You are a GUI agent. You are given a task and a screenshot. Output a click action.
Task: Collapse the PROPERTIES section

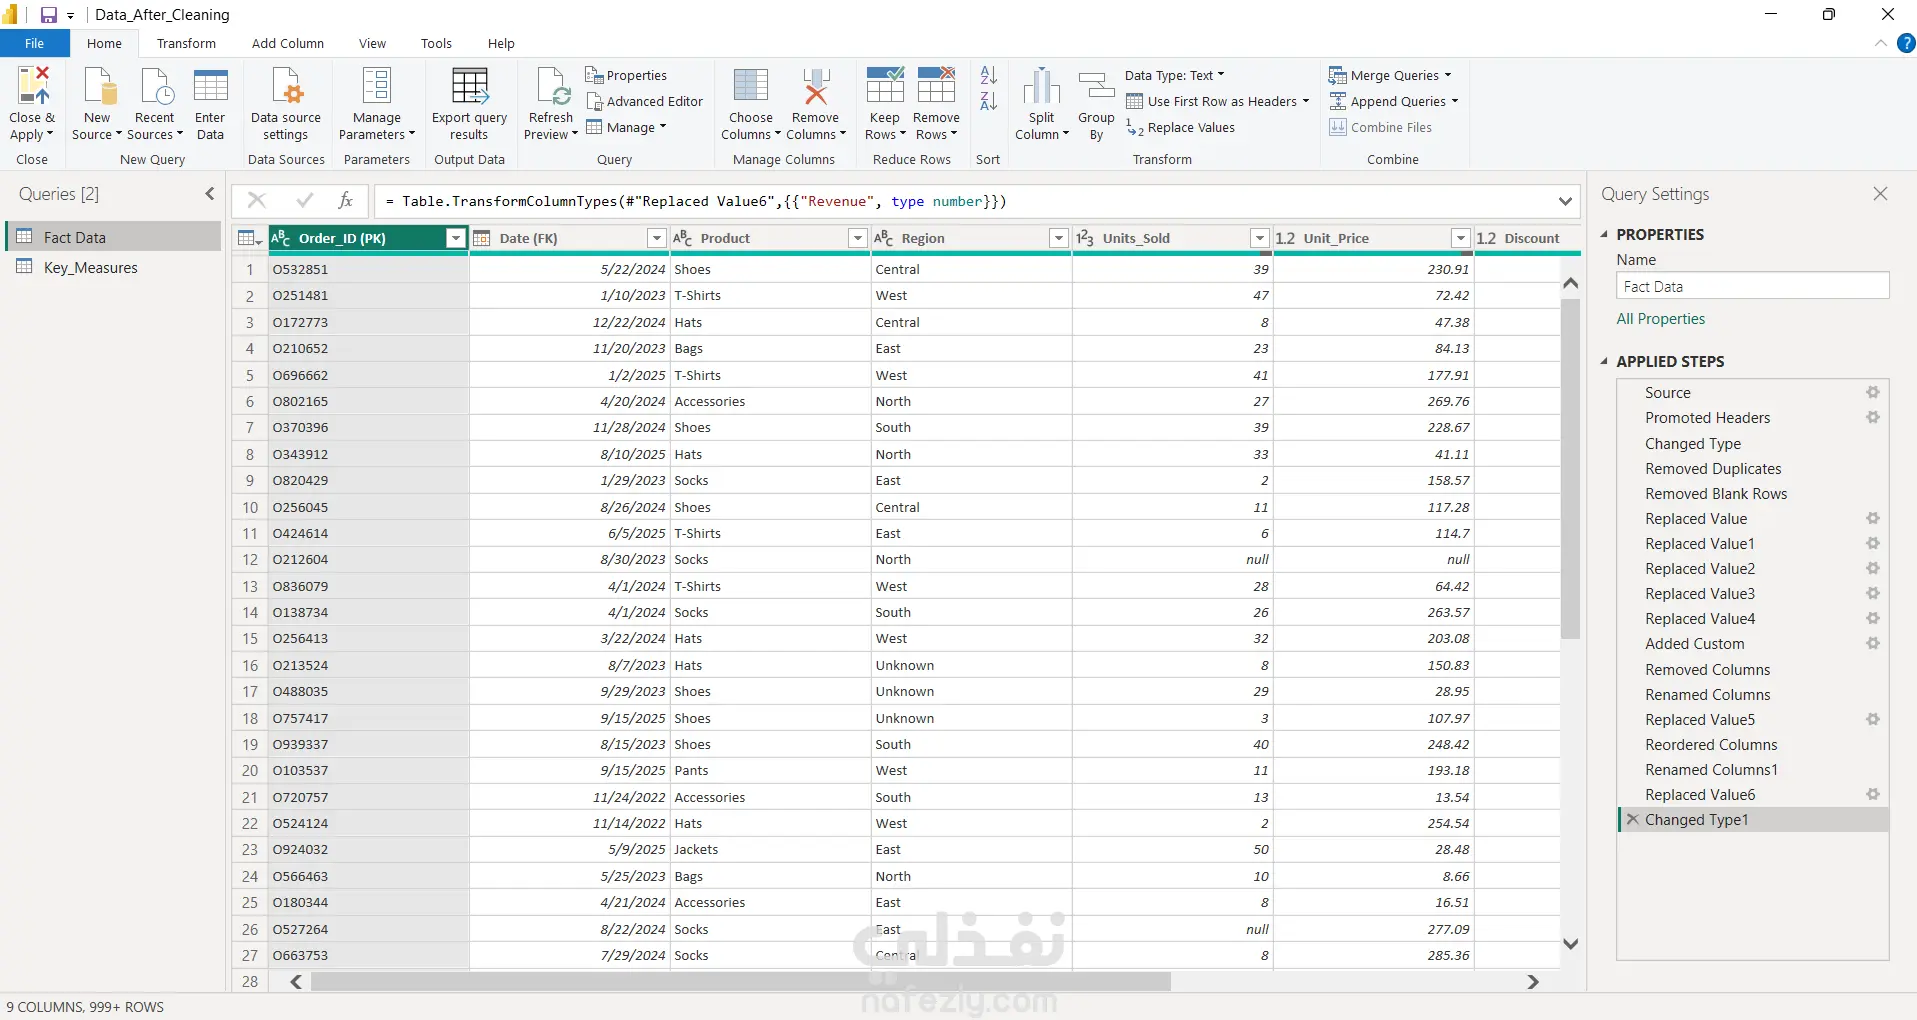point(1604,235)
